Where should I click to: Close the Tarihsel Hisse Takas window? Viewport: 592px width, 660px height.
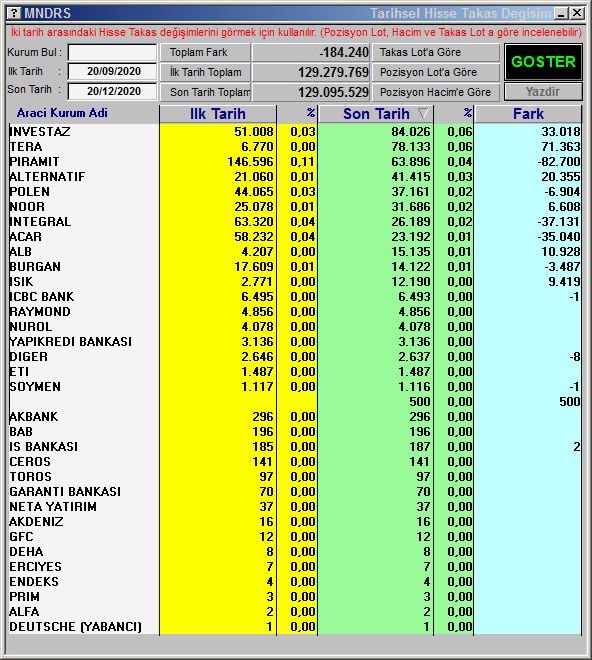pyautogui.click(x=577, y=13)
